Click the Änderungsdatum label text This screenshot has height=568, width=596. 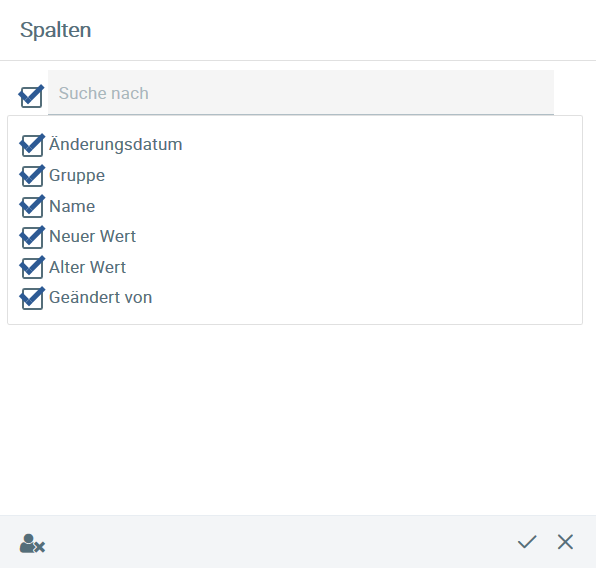pyautogui.click(x=116, y=144)
